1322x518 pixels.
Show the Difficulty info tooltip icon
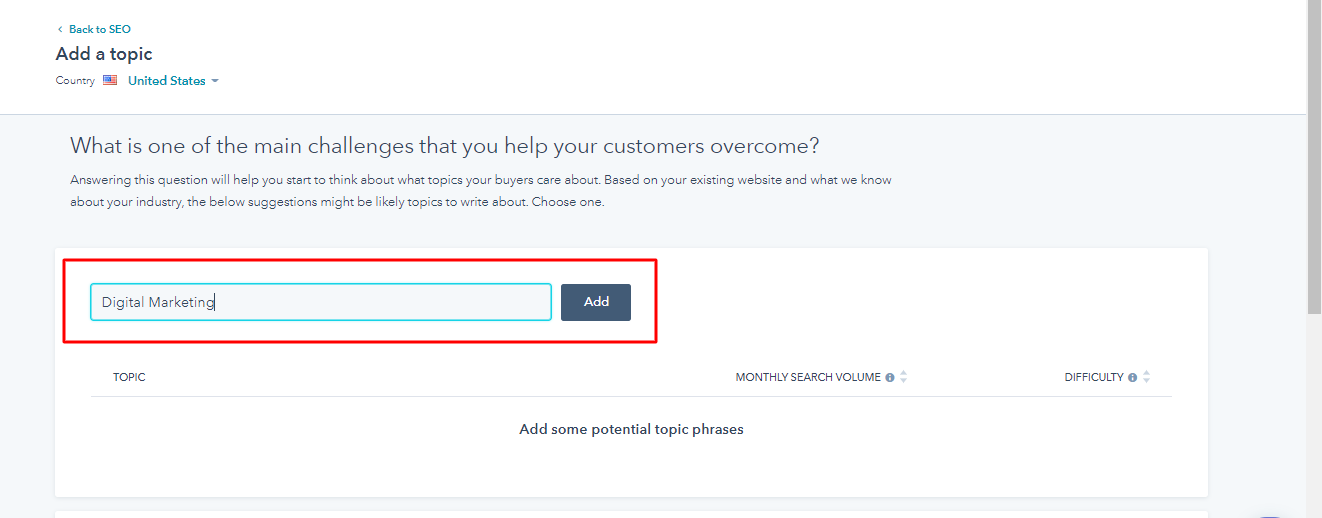pyautogui.click(x=1133, y=378)
